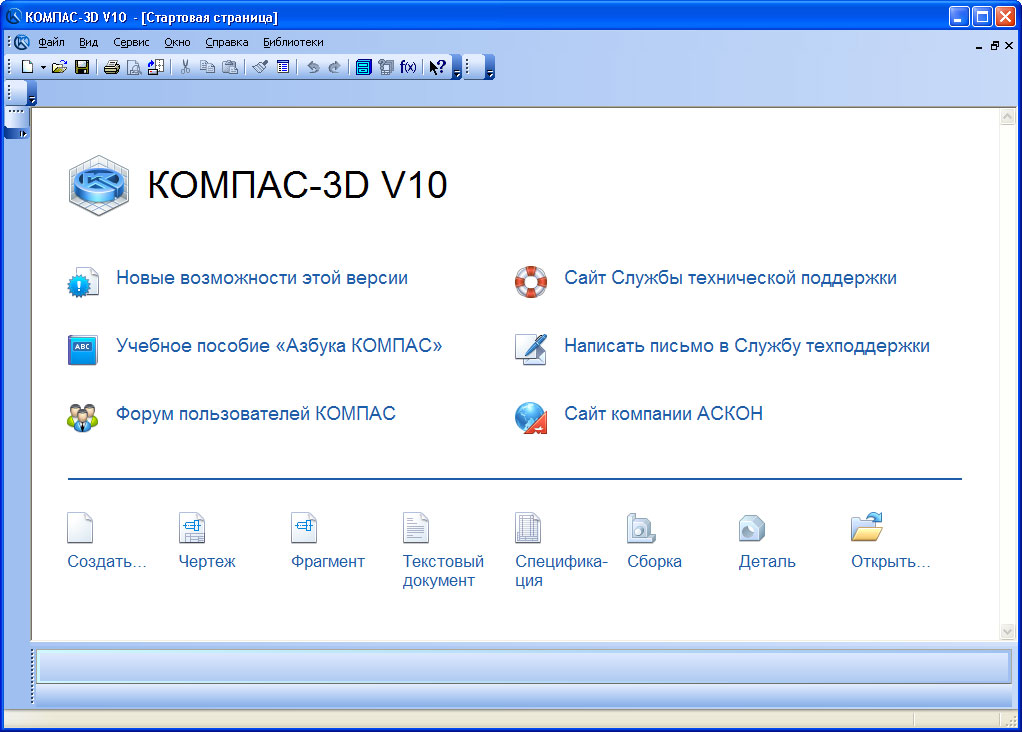Image resolution: width=1022 pixels, height=732 pixels.
Task: Click the Document manager icon beside f(x)
Action: tap(386, 67)
